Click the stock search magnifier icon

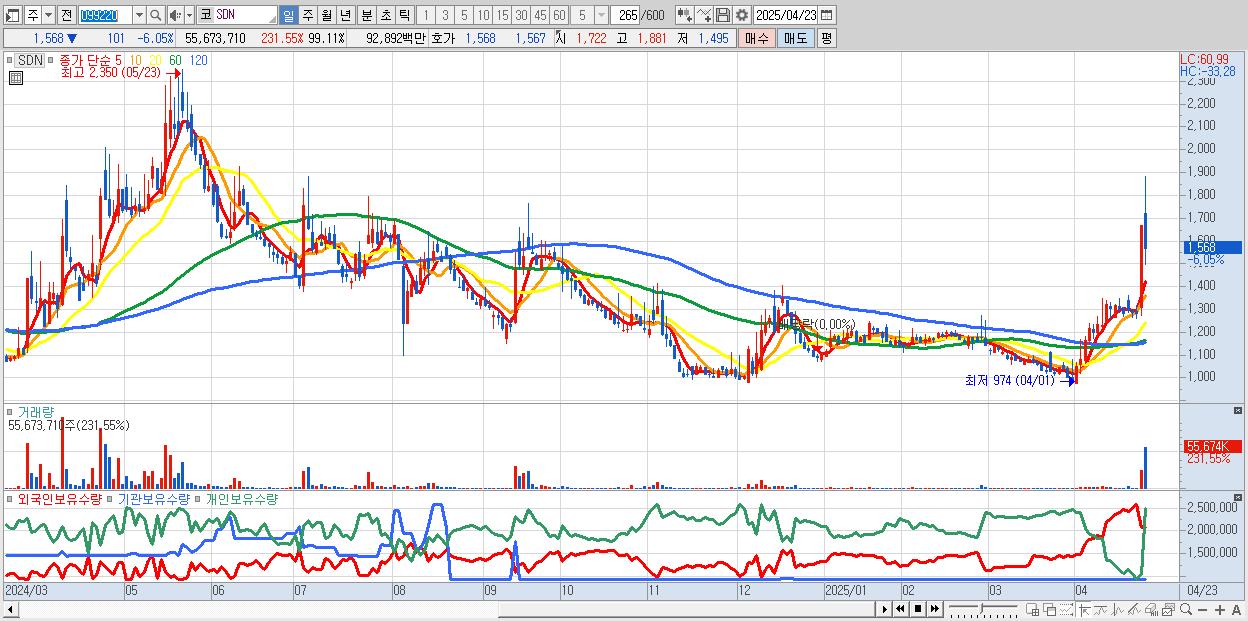pos(155,15)
